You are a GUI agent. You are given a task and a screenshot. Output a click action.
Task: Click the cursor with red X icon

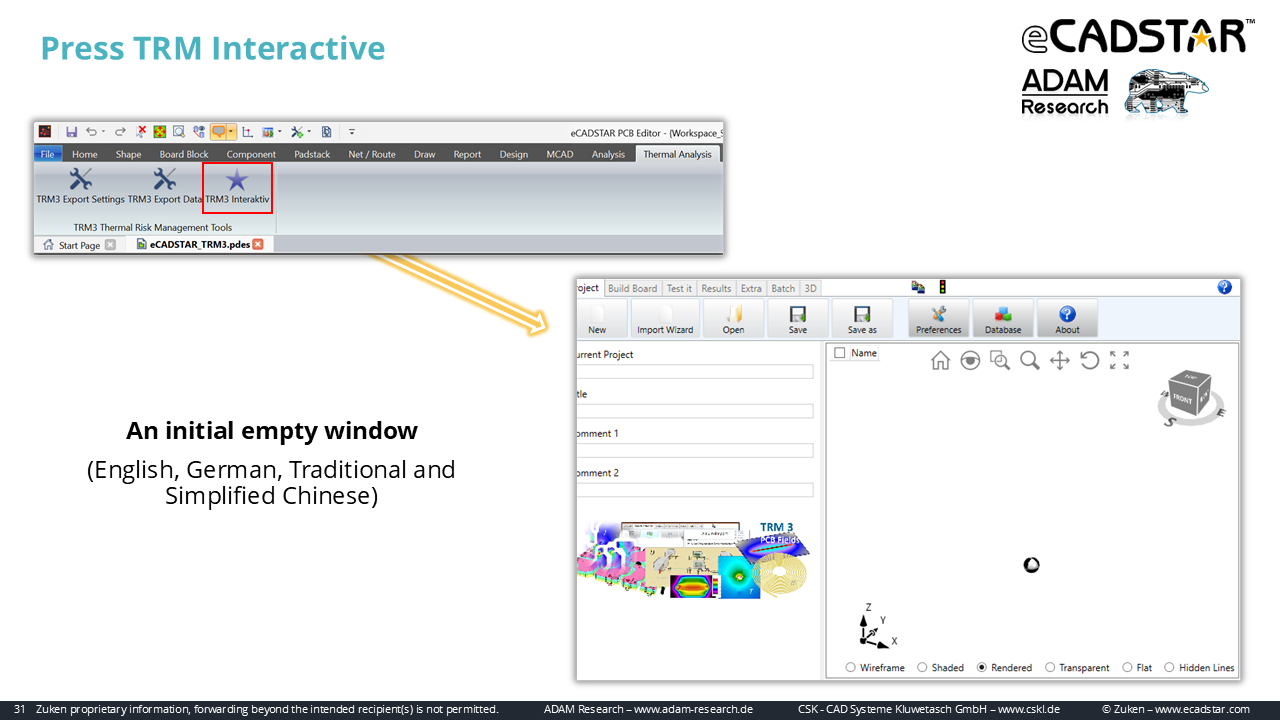pyautogui.click(x=141, y=131)
